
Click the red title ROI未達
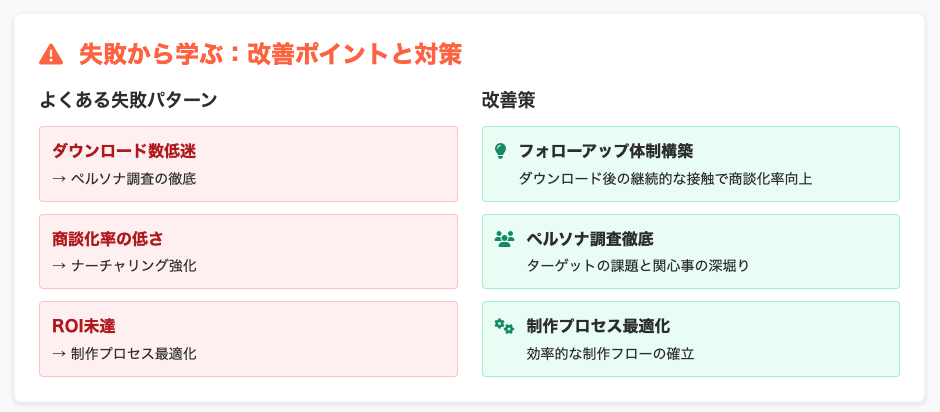[x=83, y=326]
